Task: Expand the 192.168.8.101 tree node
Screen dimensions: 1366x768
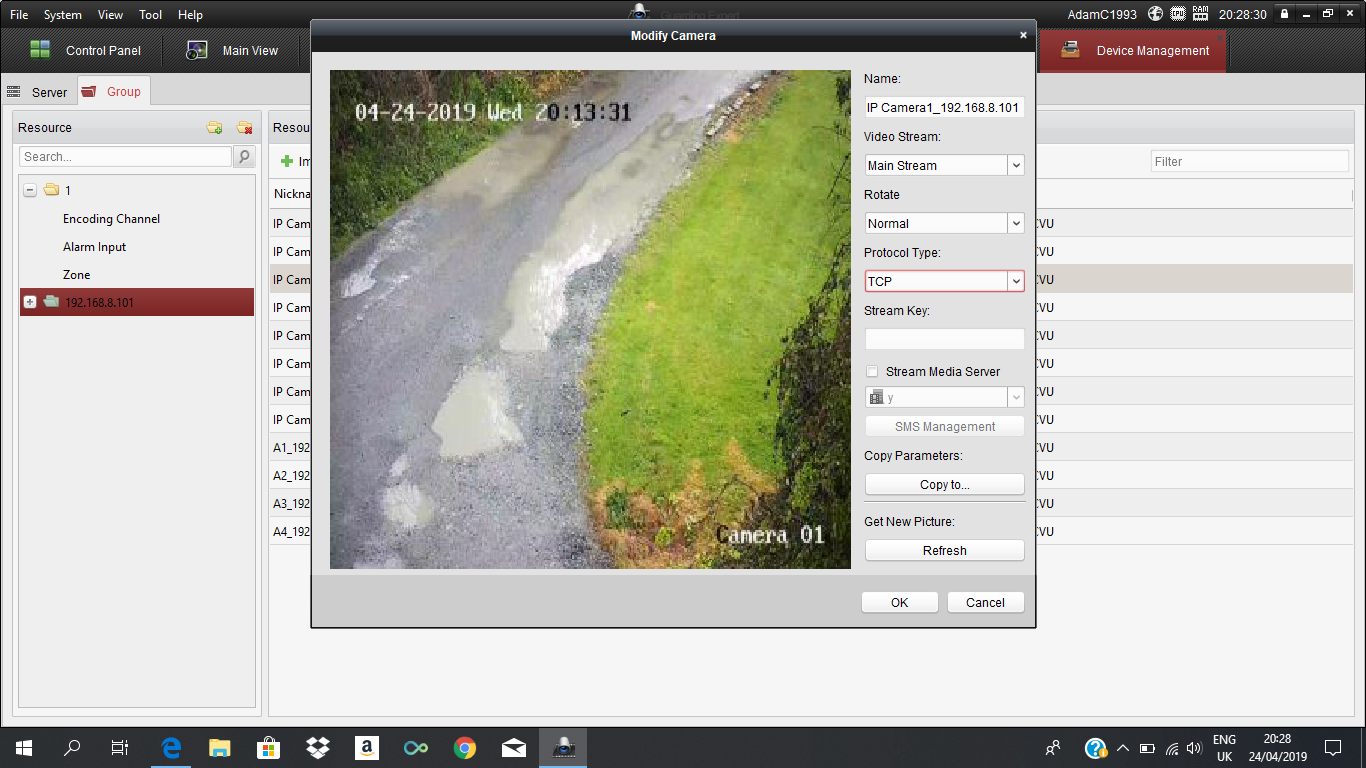Action: pyautogui.click(x=30, y=302)
